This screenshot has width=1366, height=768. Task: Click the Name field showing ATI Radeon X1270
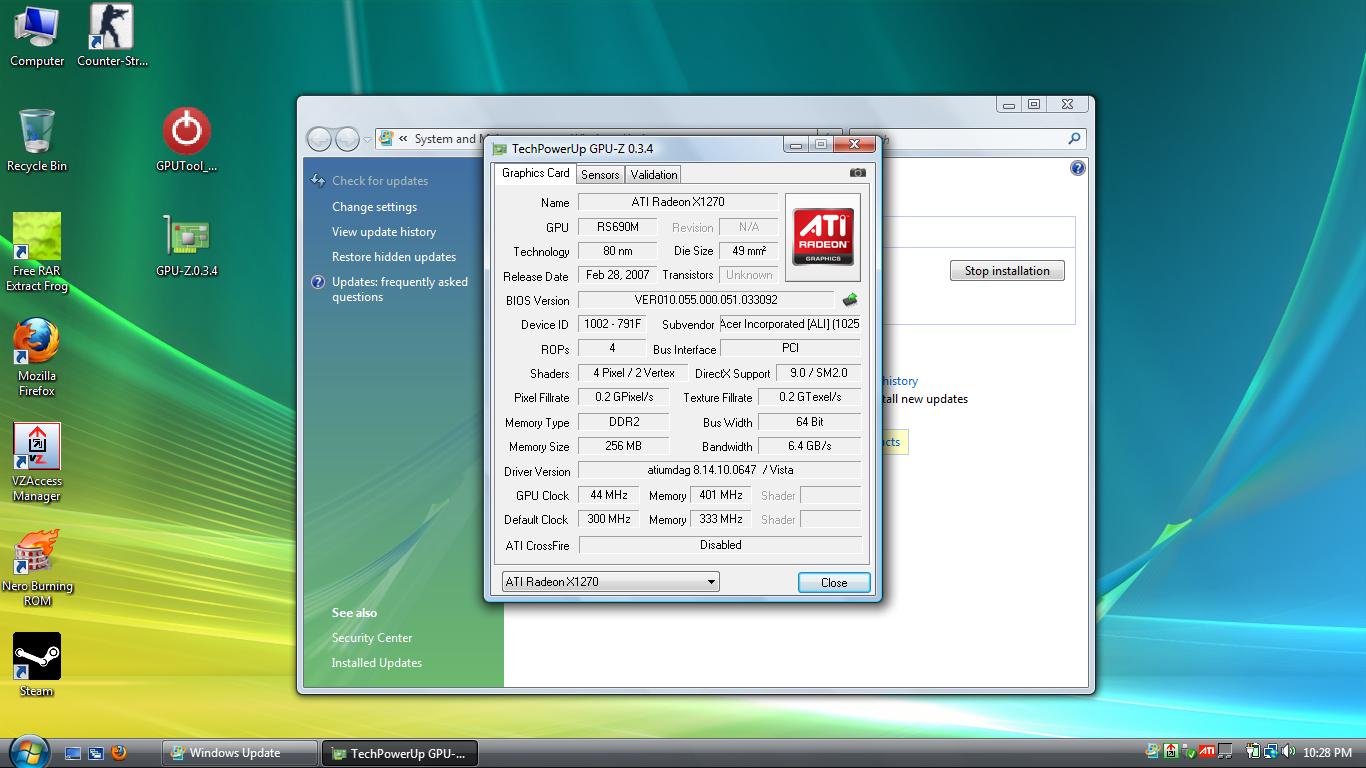coord(678,202)
